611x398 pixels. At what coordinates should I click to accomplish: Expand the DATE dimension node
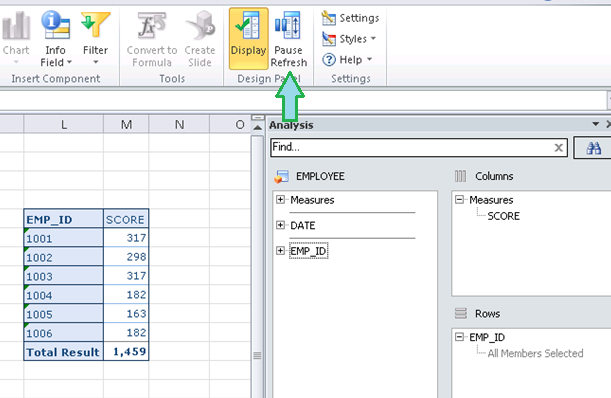click(280, 225)
